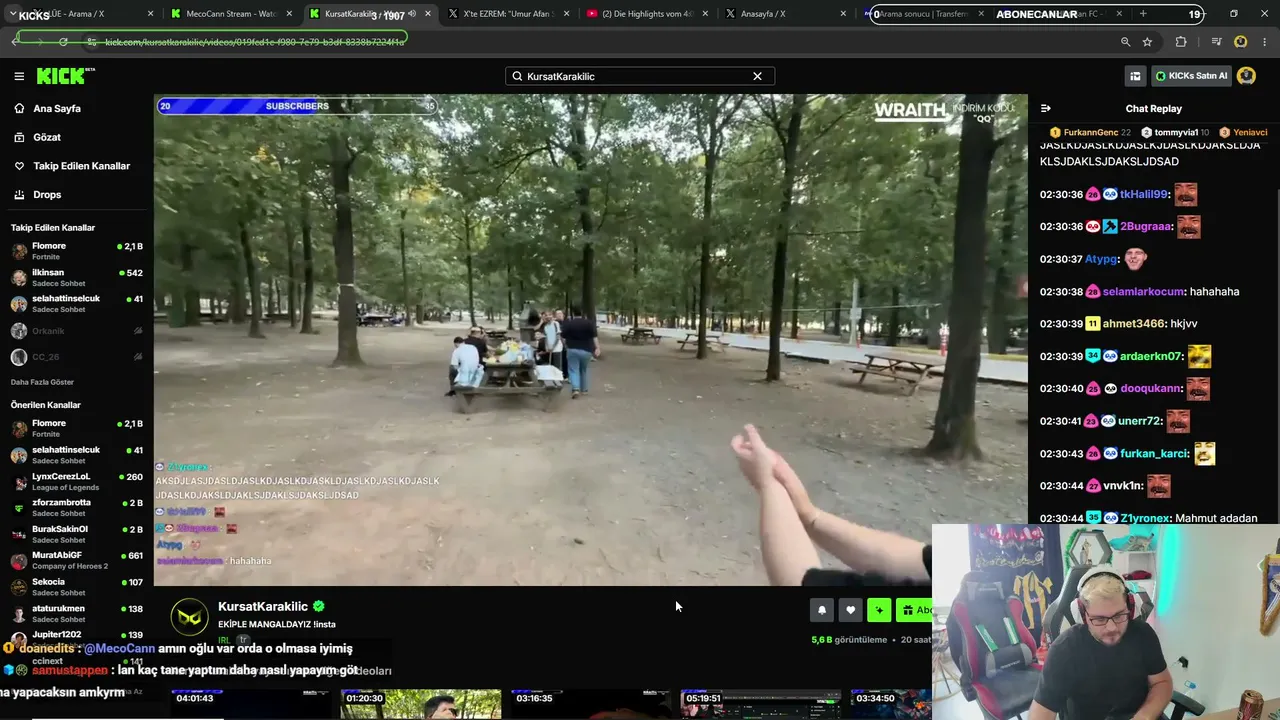The width and height of the screenshot is (1280, 720).
Task: Open the video thumbnail with duration 05:19:51
Action: 760,704
